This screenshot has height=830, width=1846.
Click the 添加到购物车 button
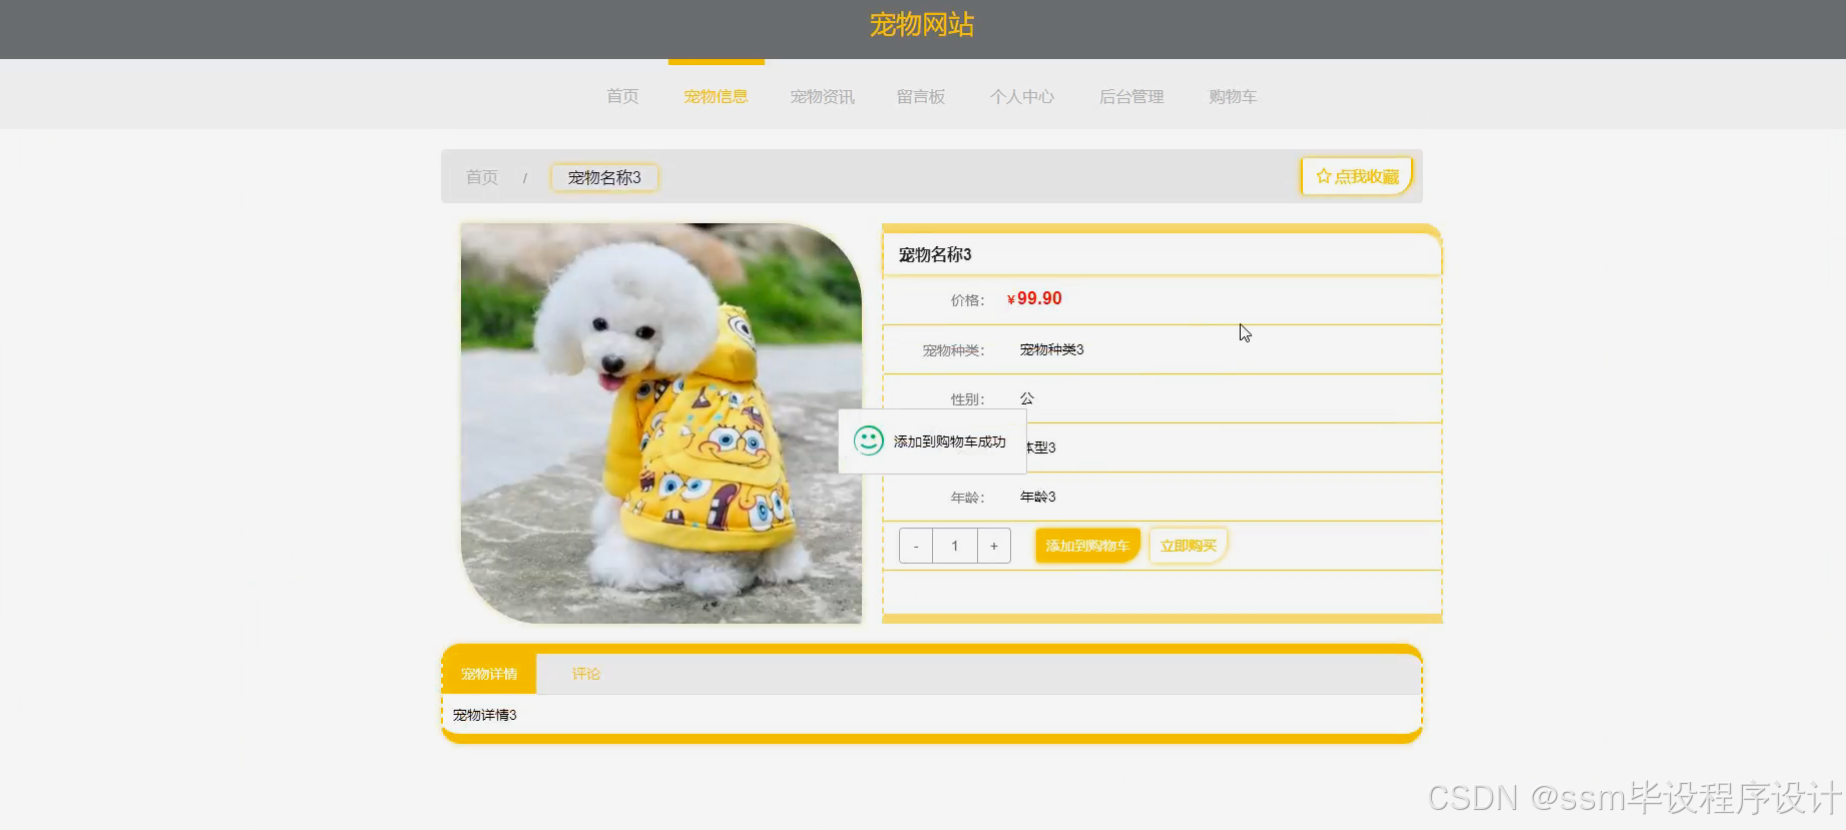(1087, 546)
